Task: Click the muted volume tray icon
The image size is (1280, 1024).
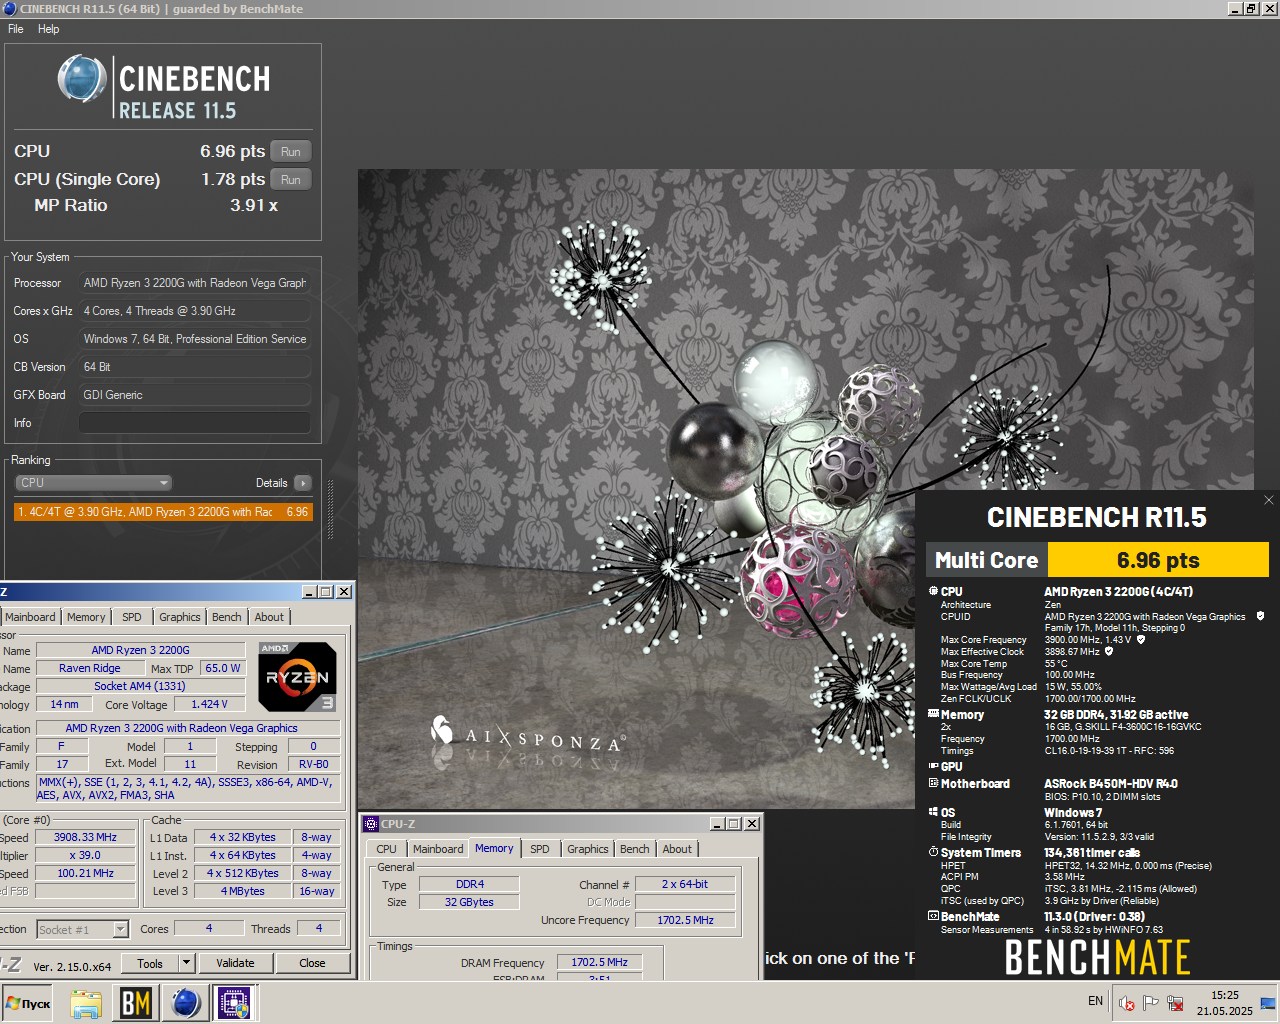Action: point(1127,1003)
